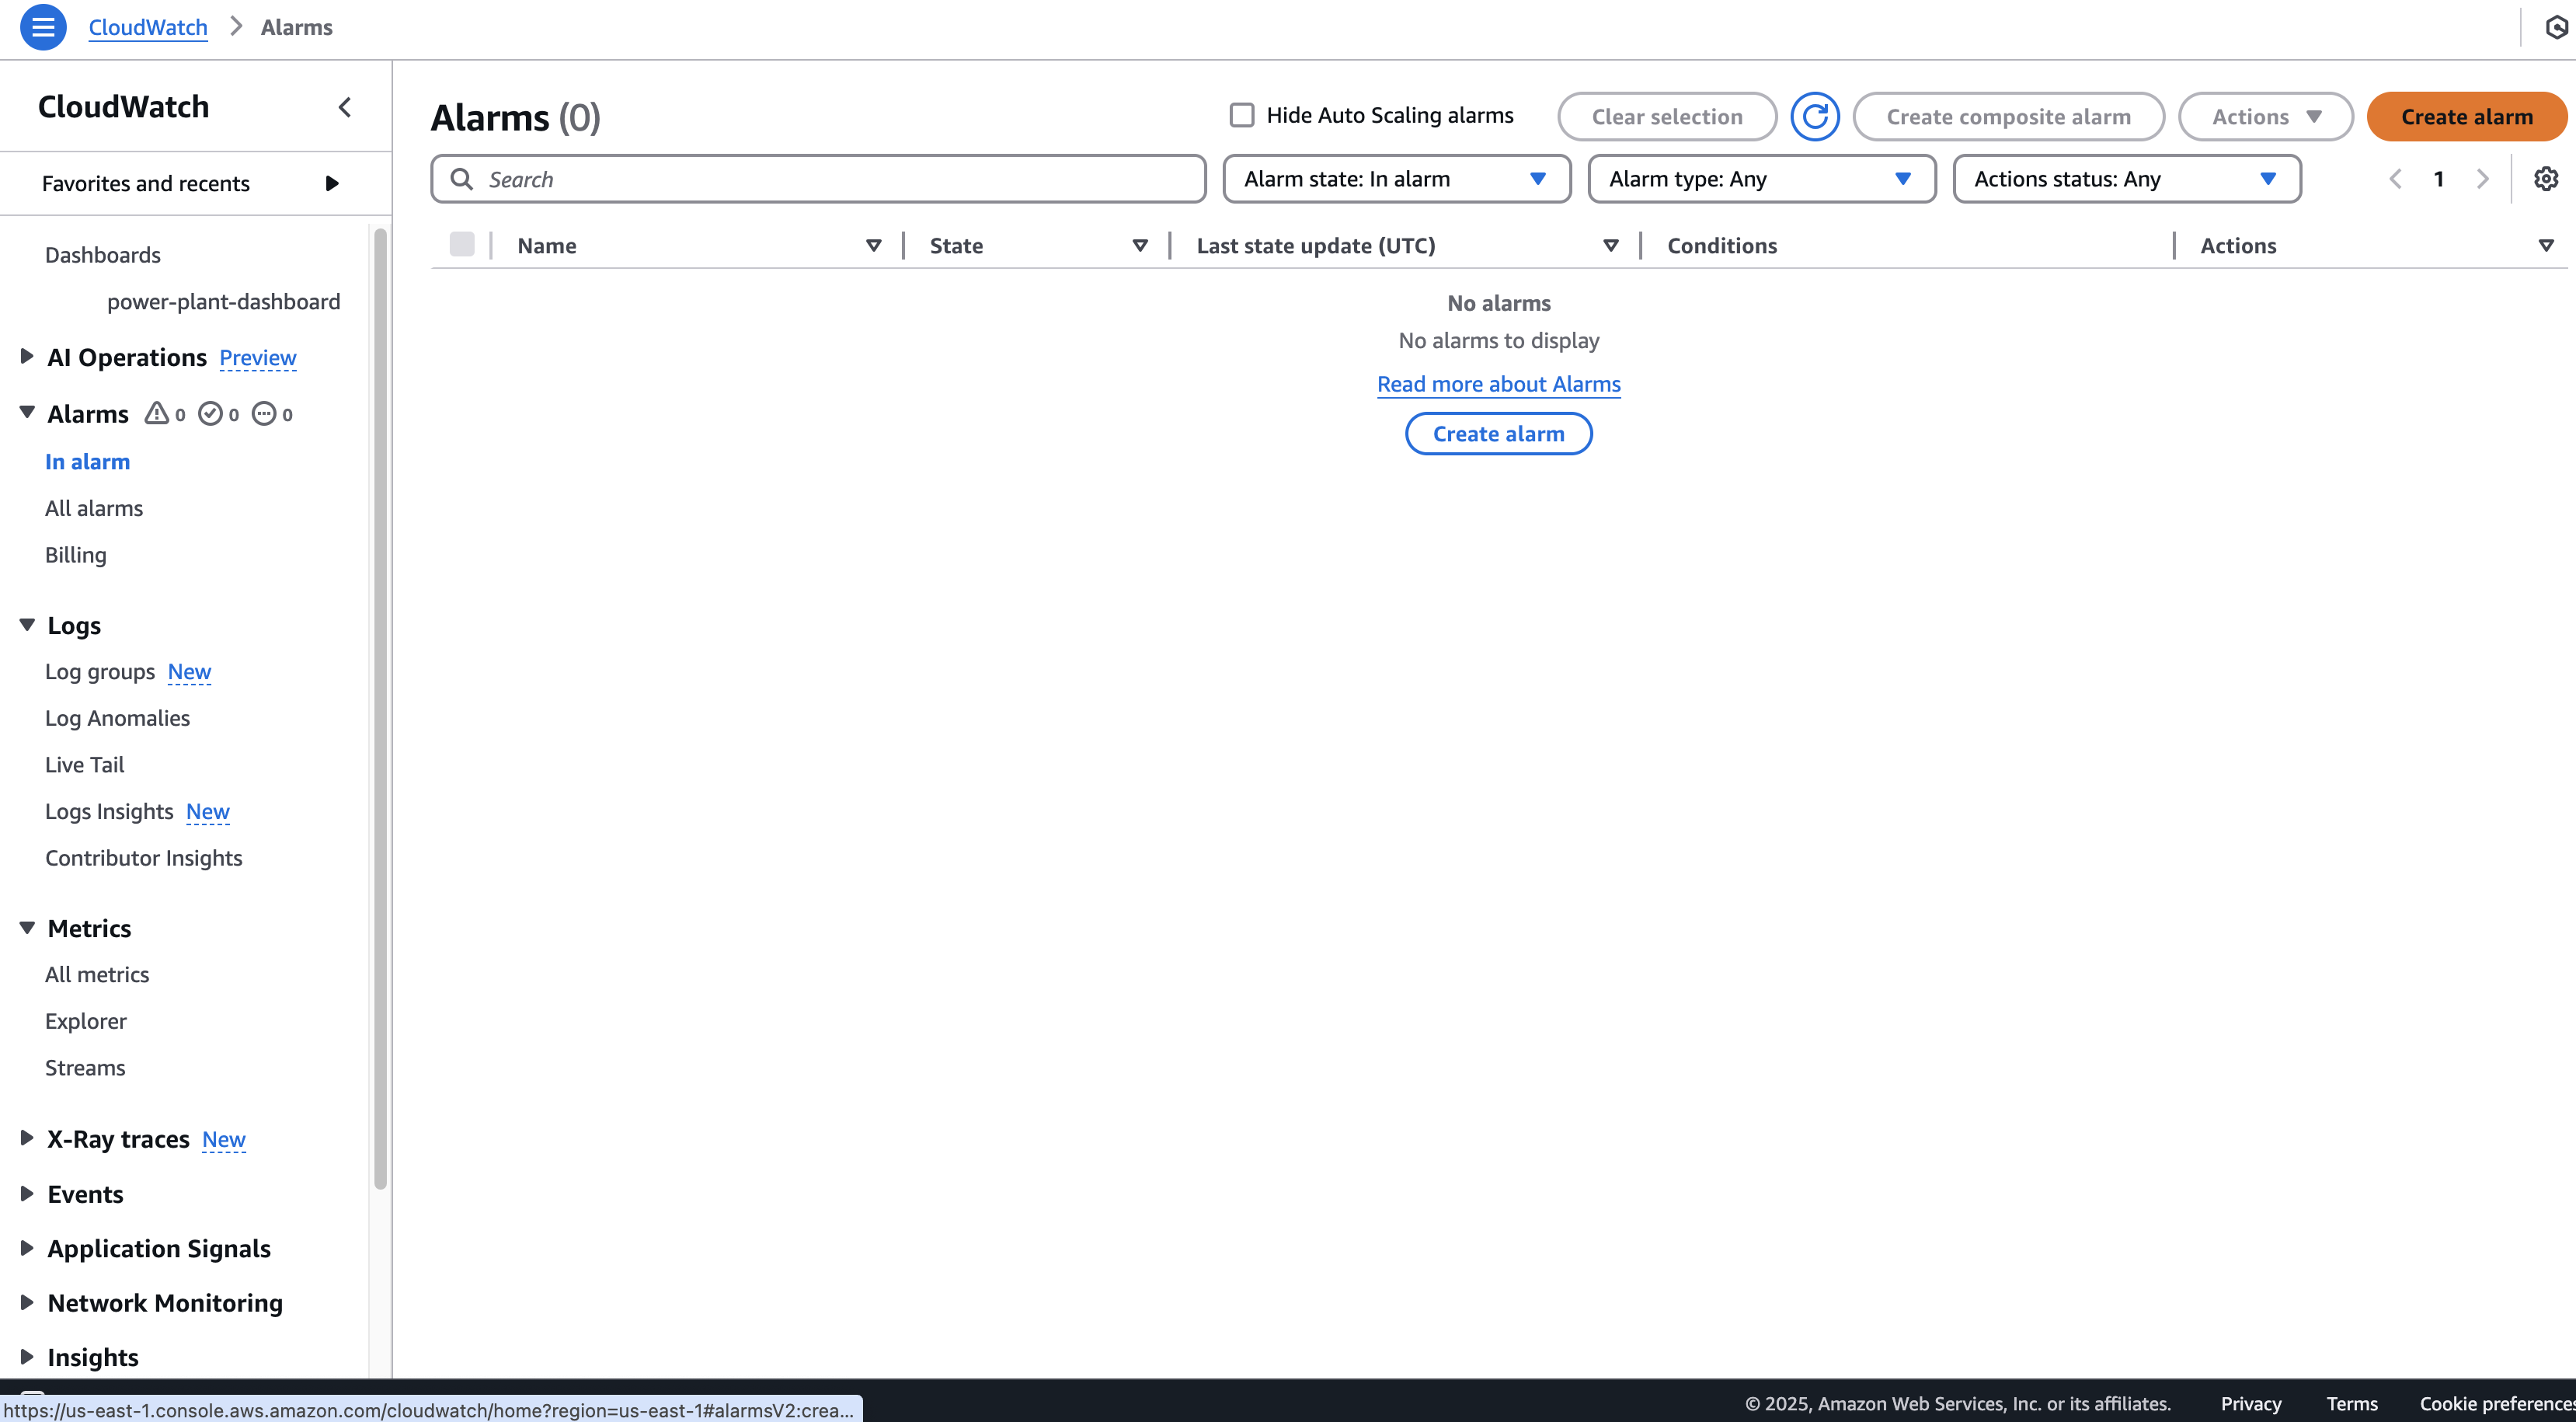Collapse the Alarms sidebar section

pos(27,413)
